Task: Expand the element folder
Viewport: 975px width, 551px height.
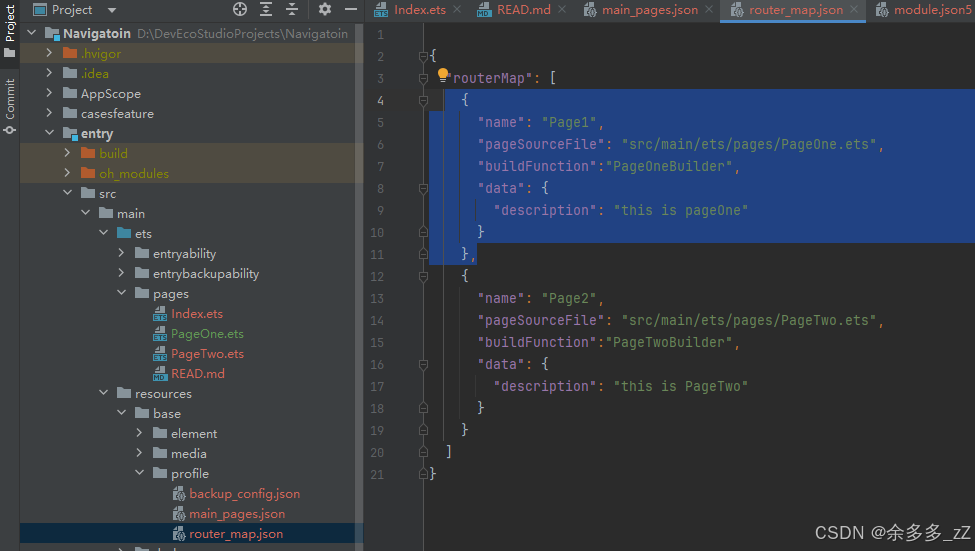Action: [139, 432]
